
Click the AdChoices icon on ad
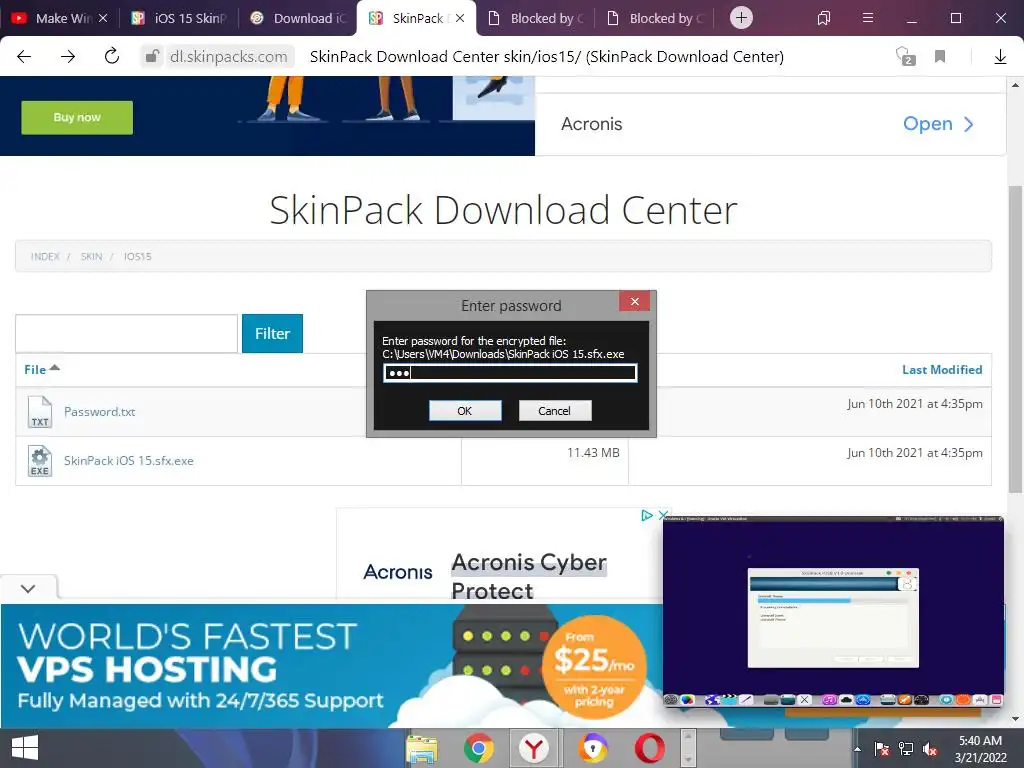(x=647, y=515)
